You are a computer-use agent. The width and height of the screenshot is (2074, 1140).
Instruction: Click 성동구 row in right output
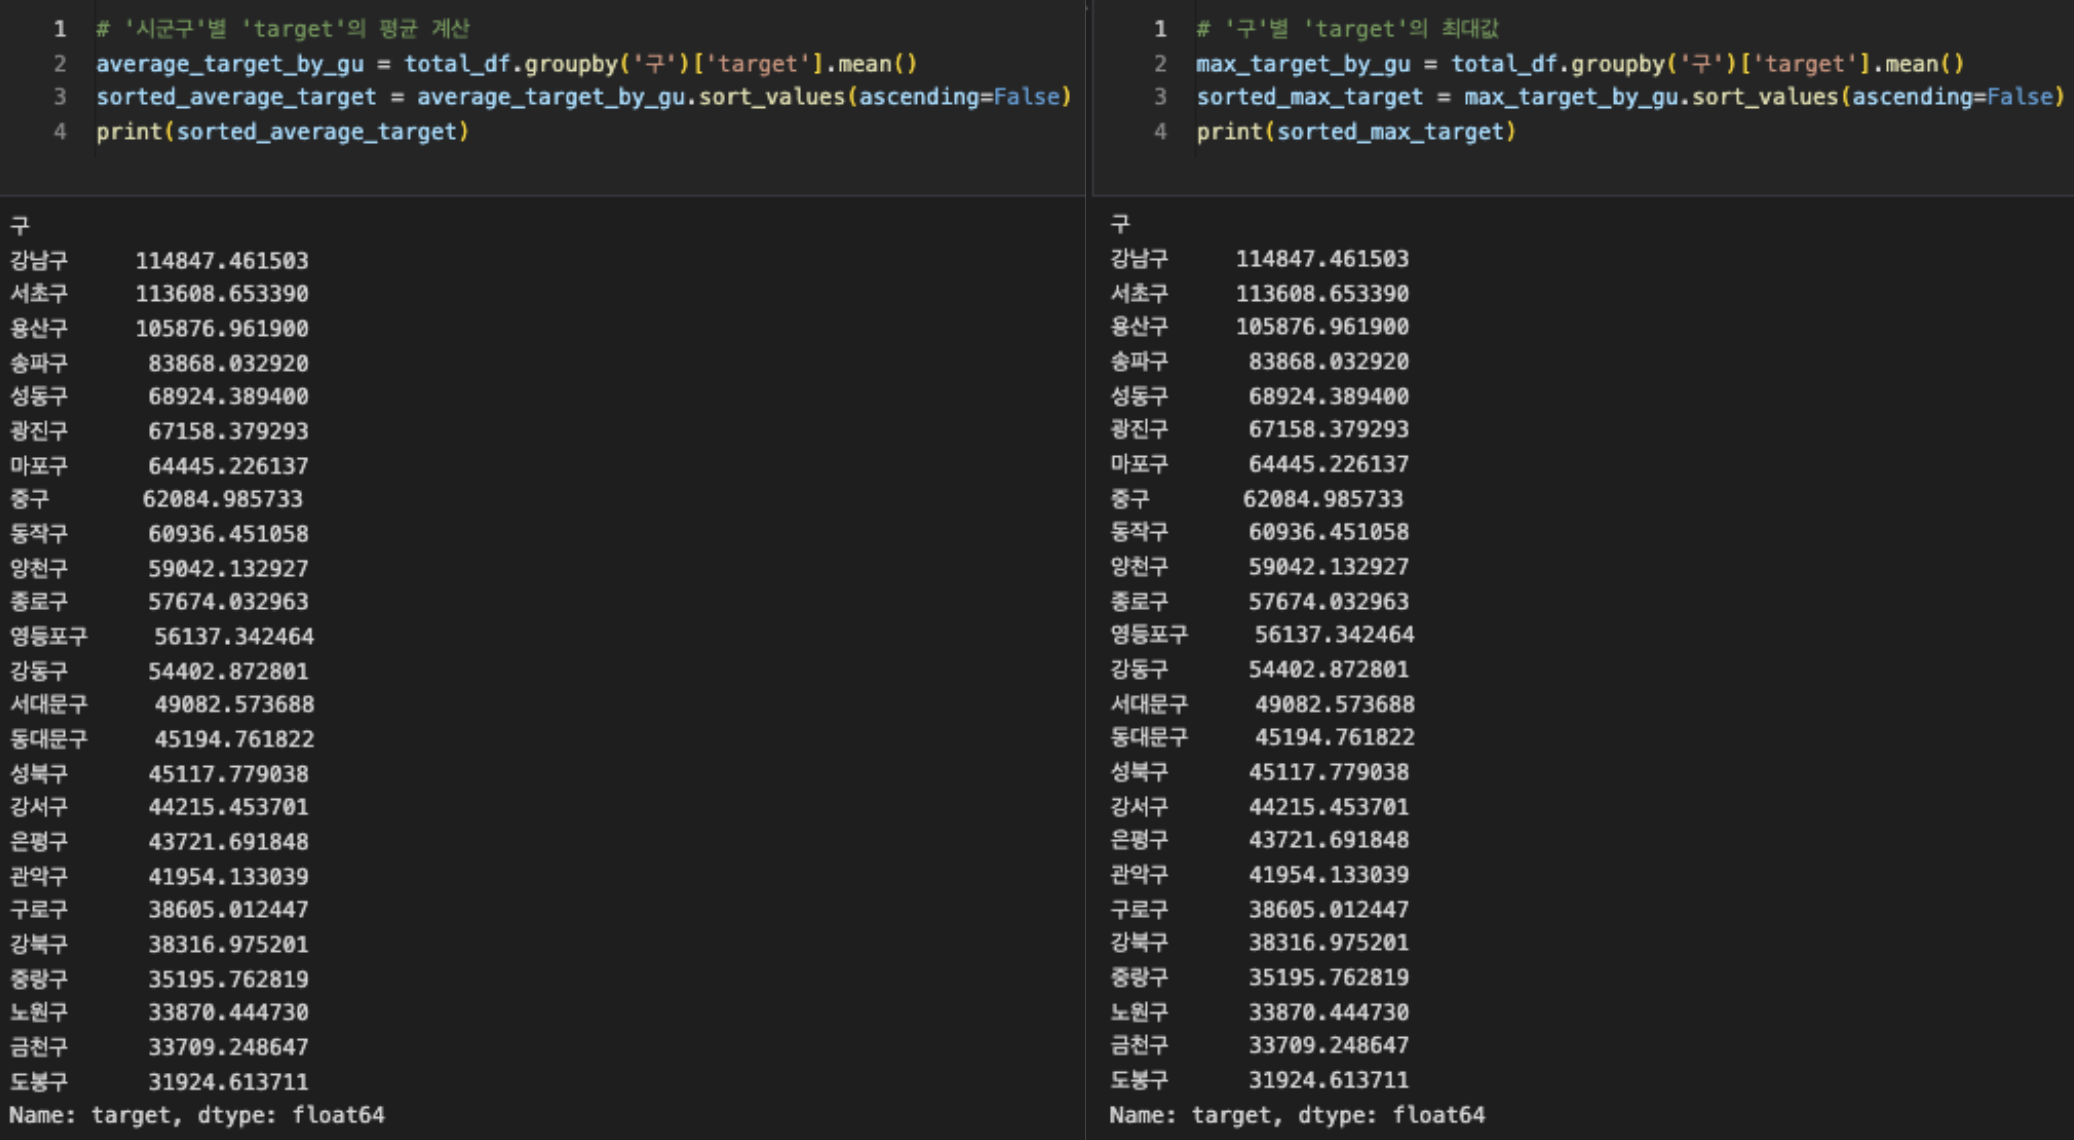(x=1260, y=397)
